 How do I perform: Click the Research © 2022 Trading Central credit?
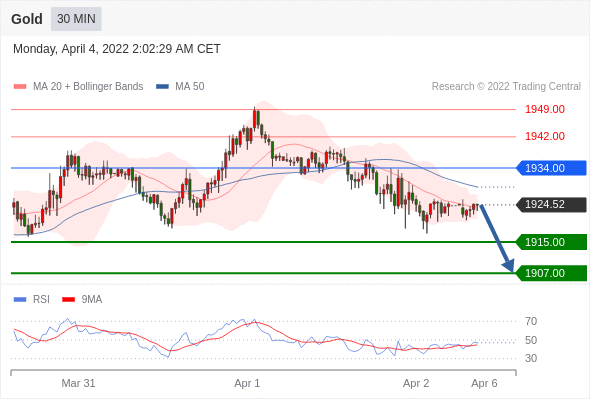[506, 87]
